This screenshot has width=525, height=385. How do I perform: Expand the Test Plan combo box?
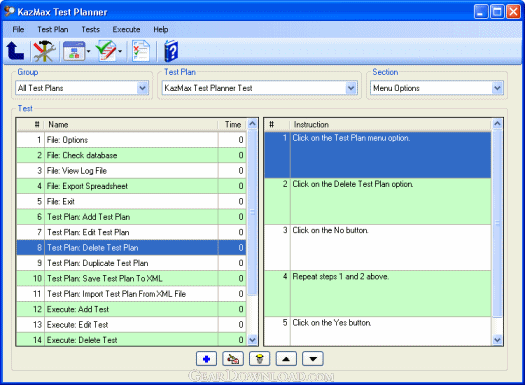pyautogui.click(x=351, y=88)
